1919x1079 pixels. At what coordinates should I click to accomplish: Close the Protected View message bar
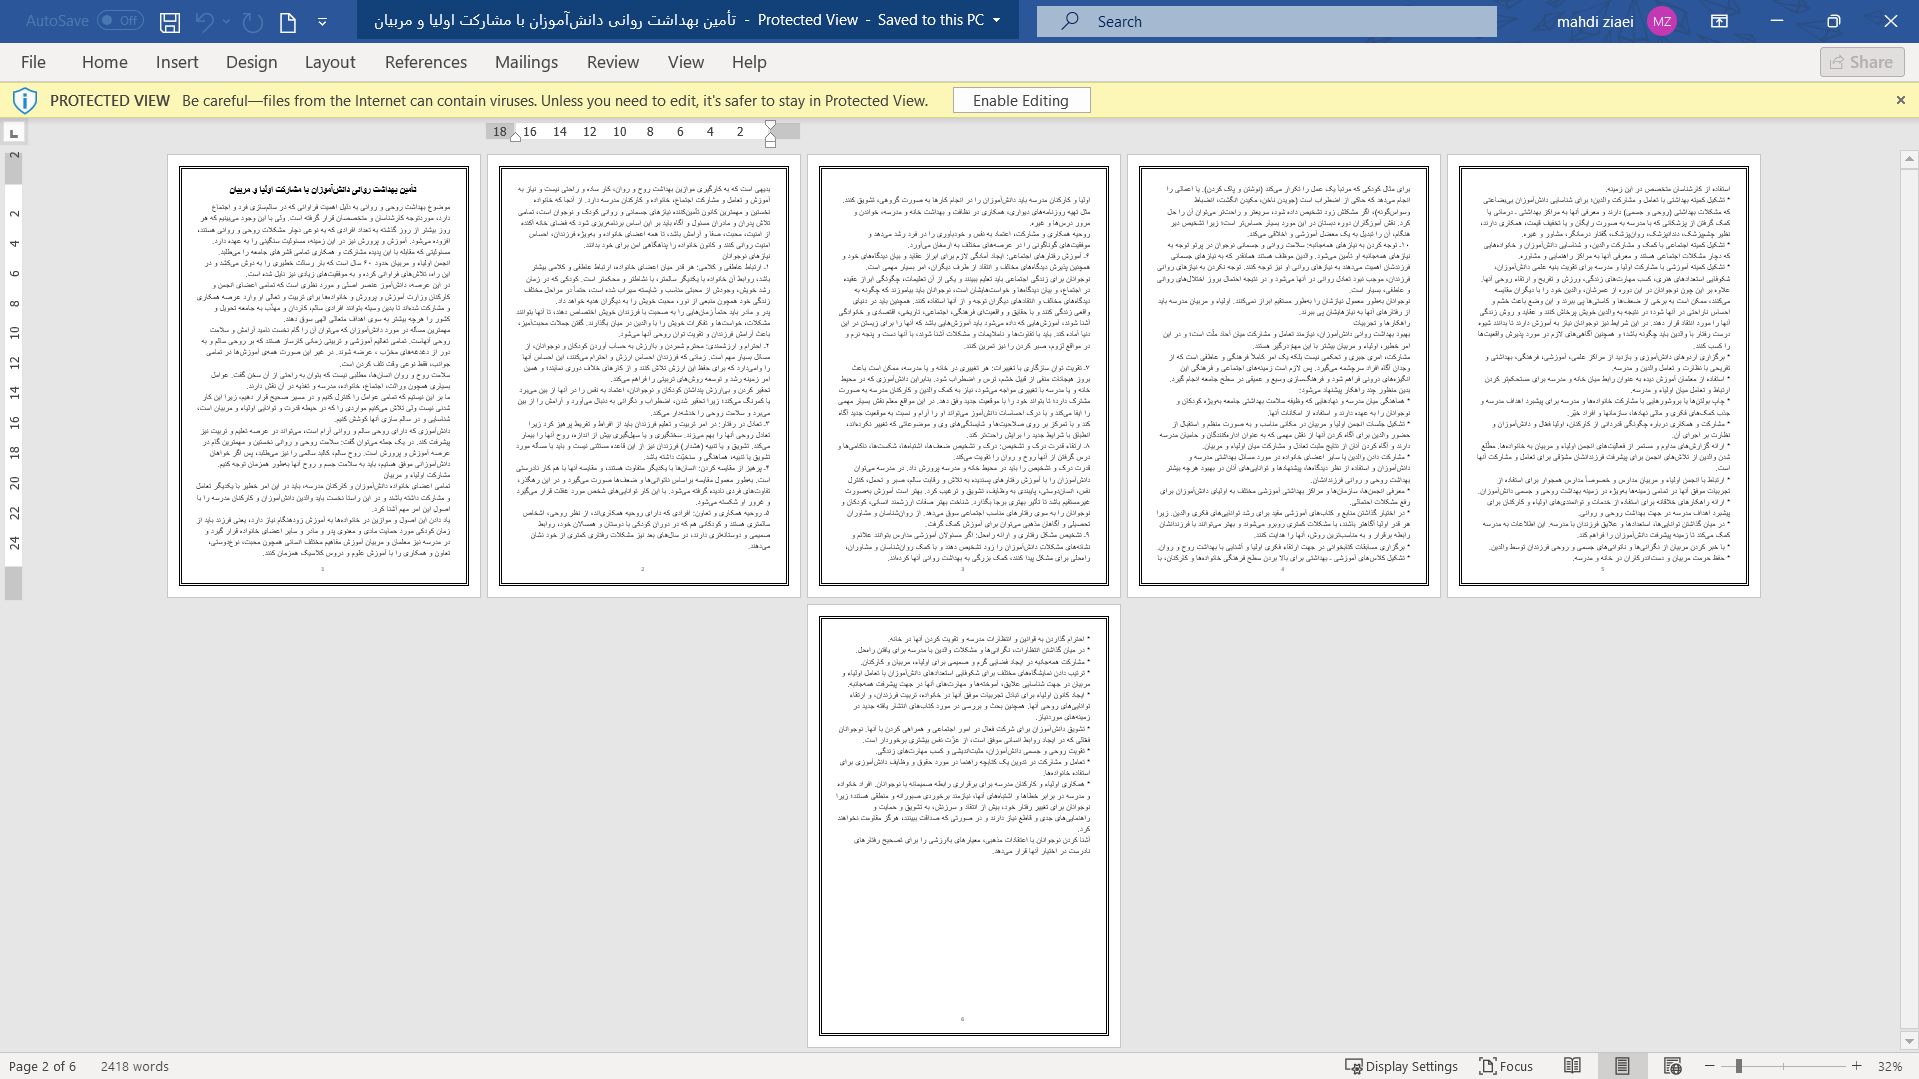click(1901, 100)
